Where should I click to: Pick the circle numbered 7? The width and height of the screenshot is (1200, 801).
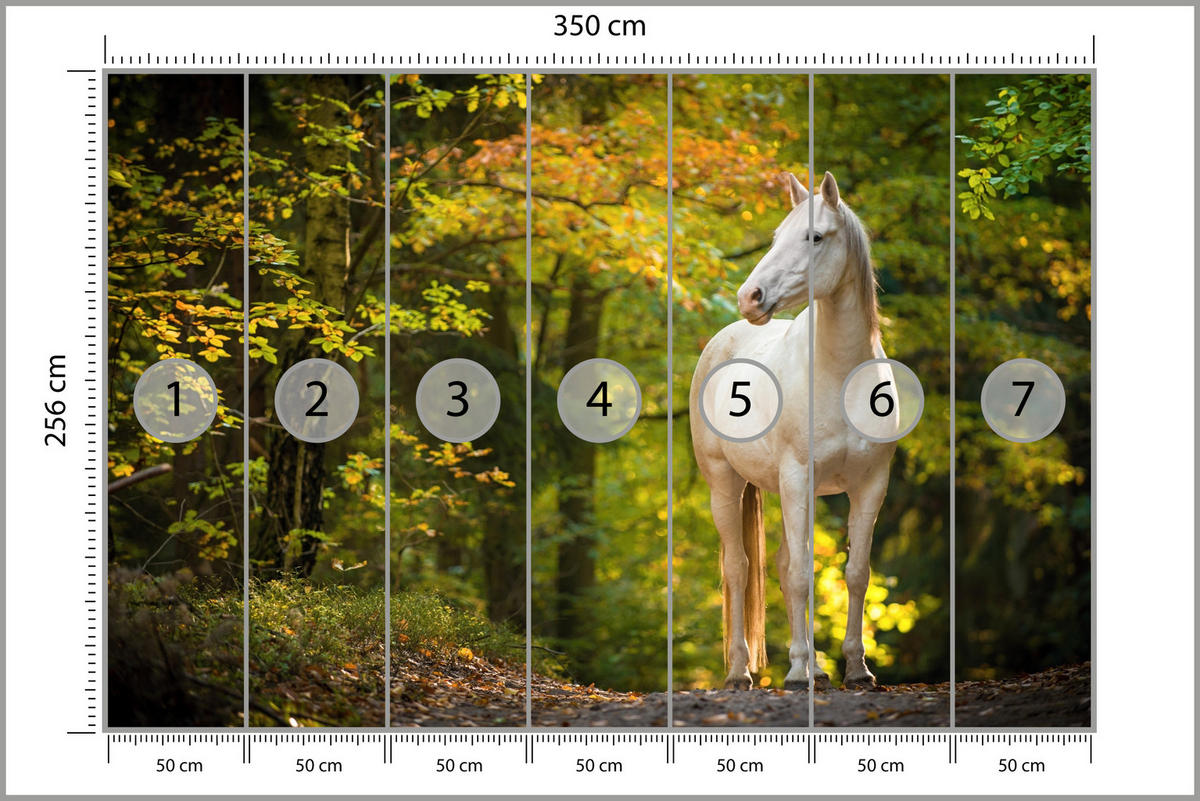tap(1022, 400)
